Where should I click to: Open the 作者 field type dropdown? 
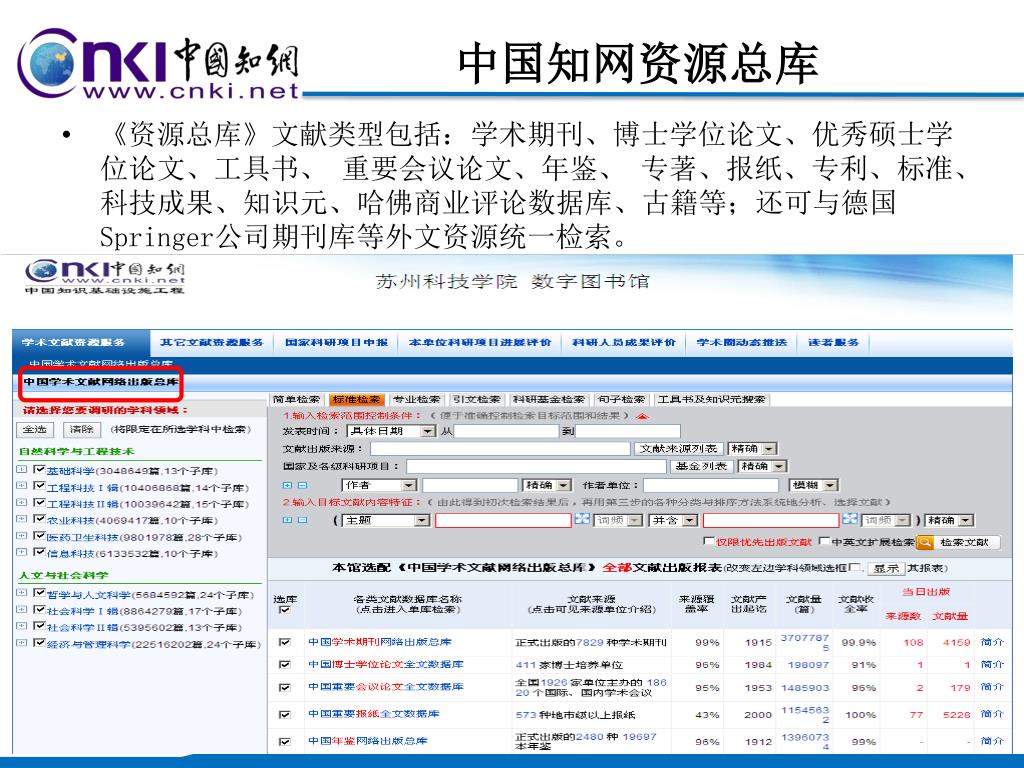[379, 485]
